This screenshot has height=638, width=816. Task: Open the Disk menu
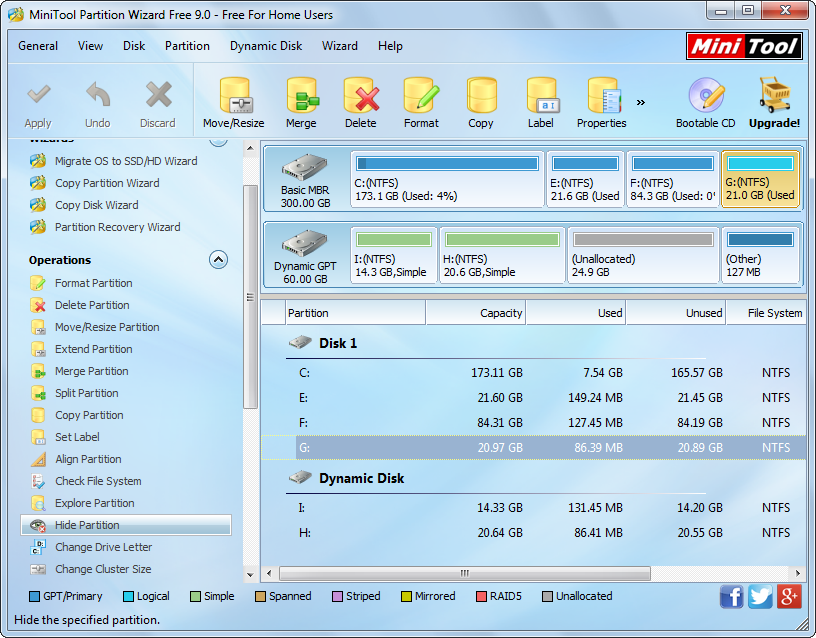point(134,46)
